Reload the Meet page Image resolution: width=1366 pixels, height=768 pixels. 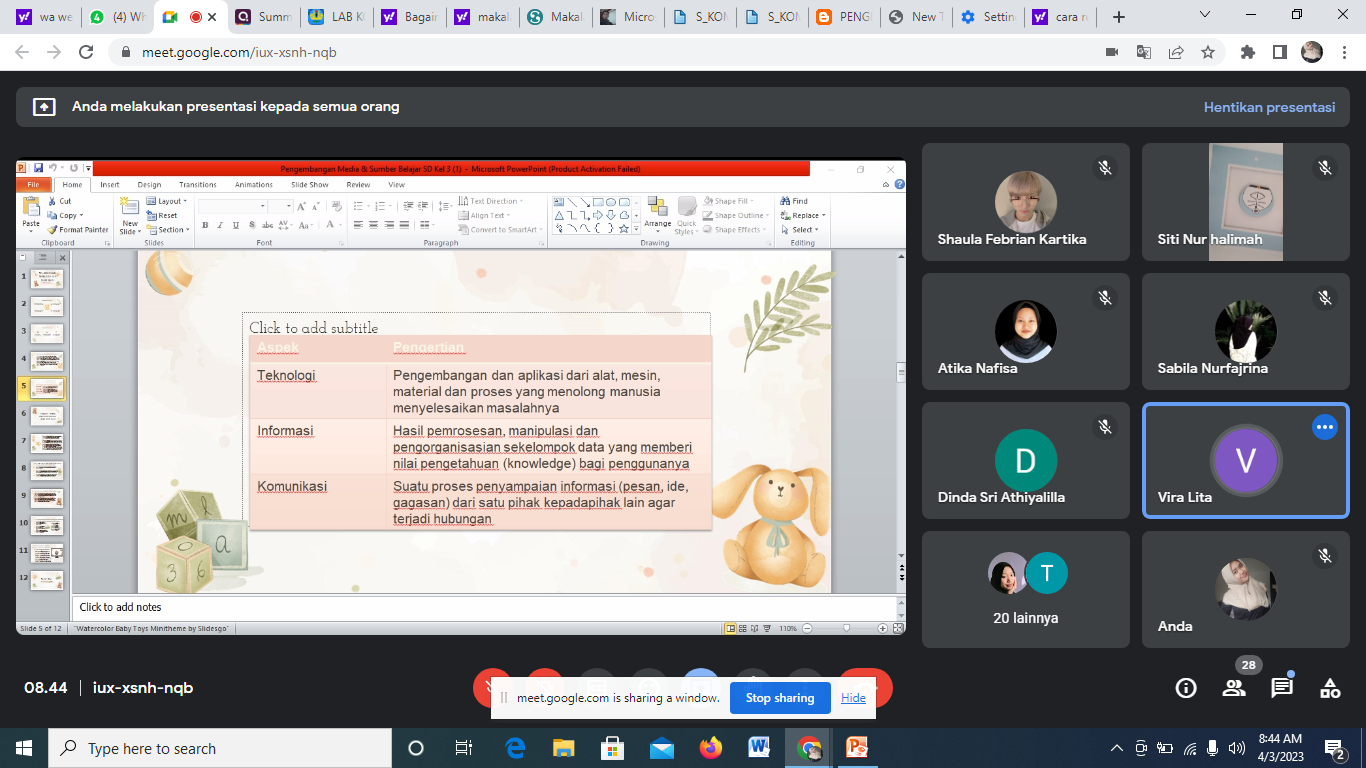point(86,52)
